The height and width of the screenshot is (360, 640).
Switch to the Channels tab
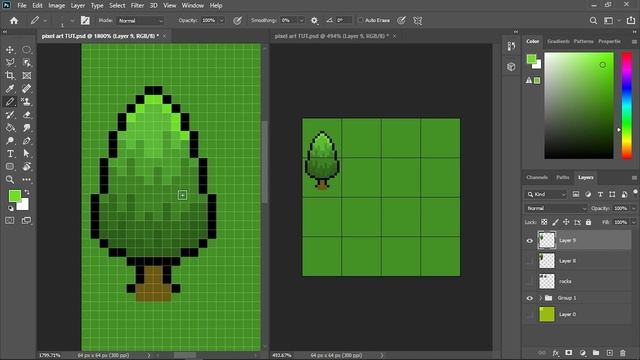pos(537,177)
